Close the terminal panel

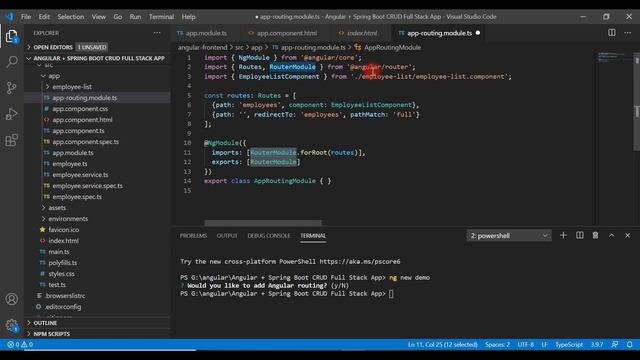click(x=628, y=236)
